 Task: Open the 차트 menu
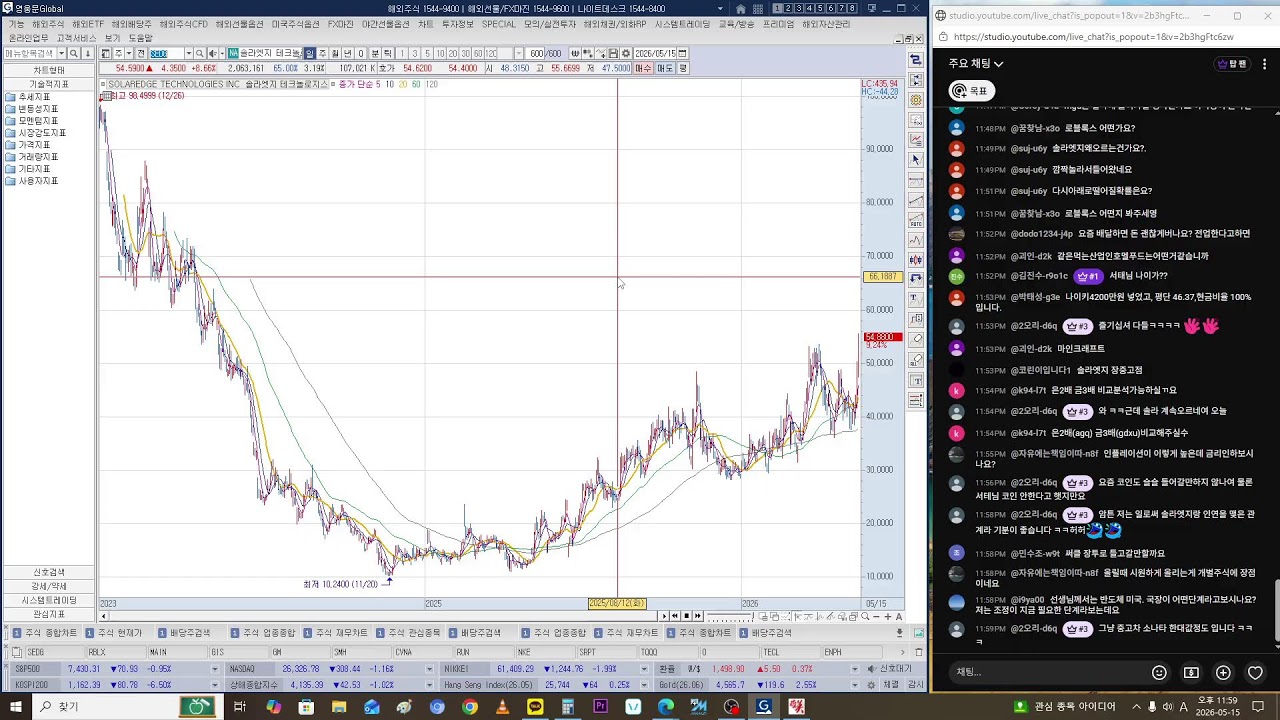426,24
